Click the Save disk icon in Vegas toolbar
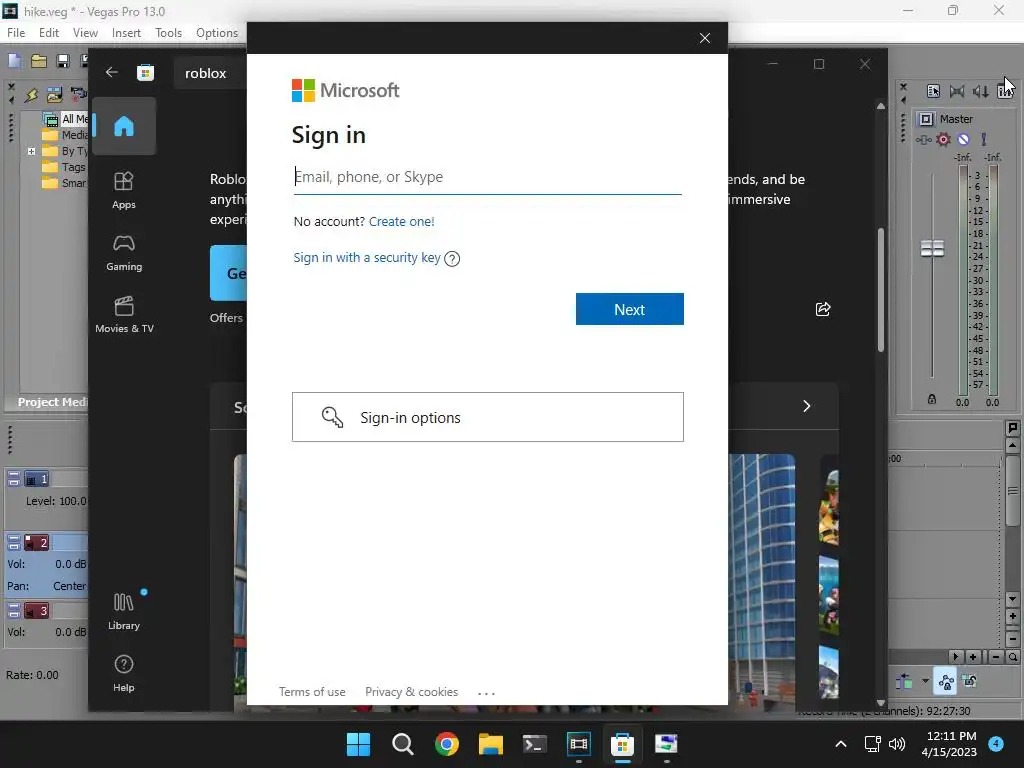This screenshot has height=768, width=1024. pyautogui.click(x=63, y=61)
